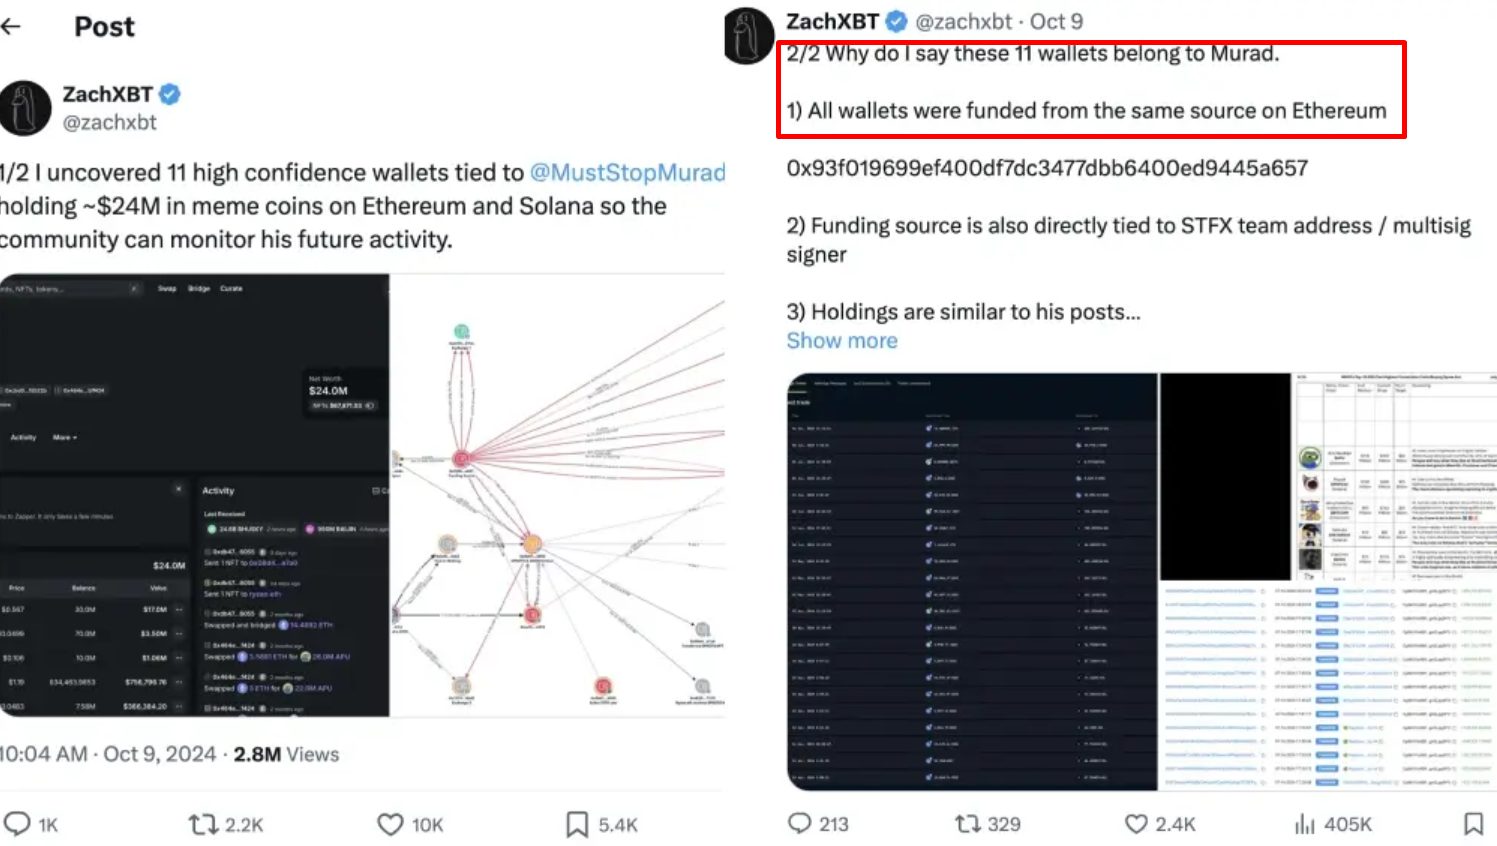Open the holdings spreadsheet image at top right

1395,477
